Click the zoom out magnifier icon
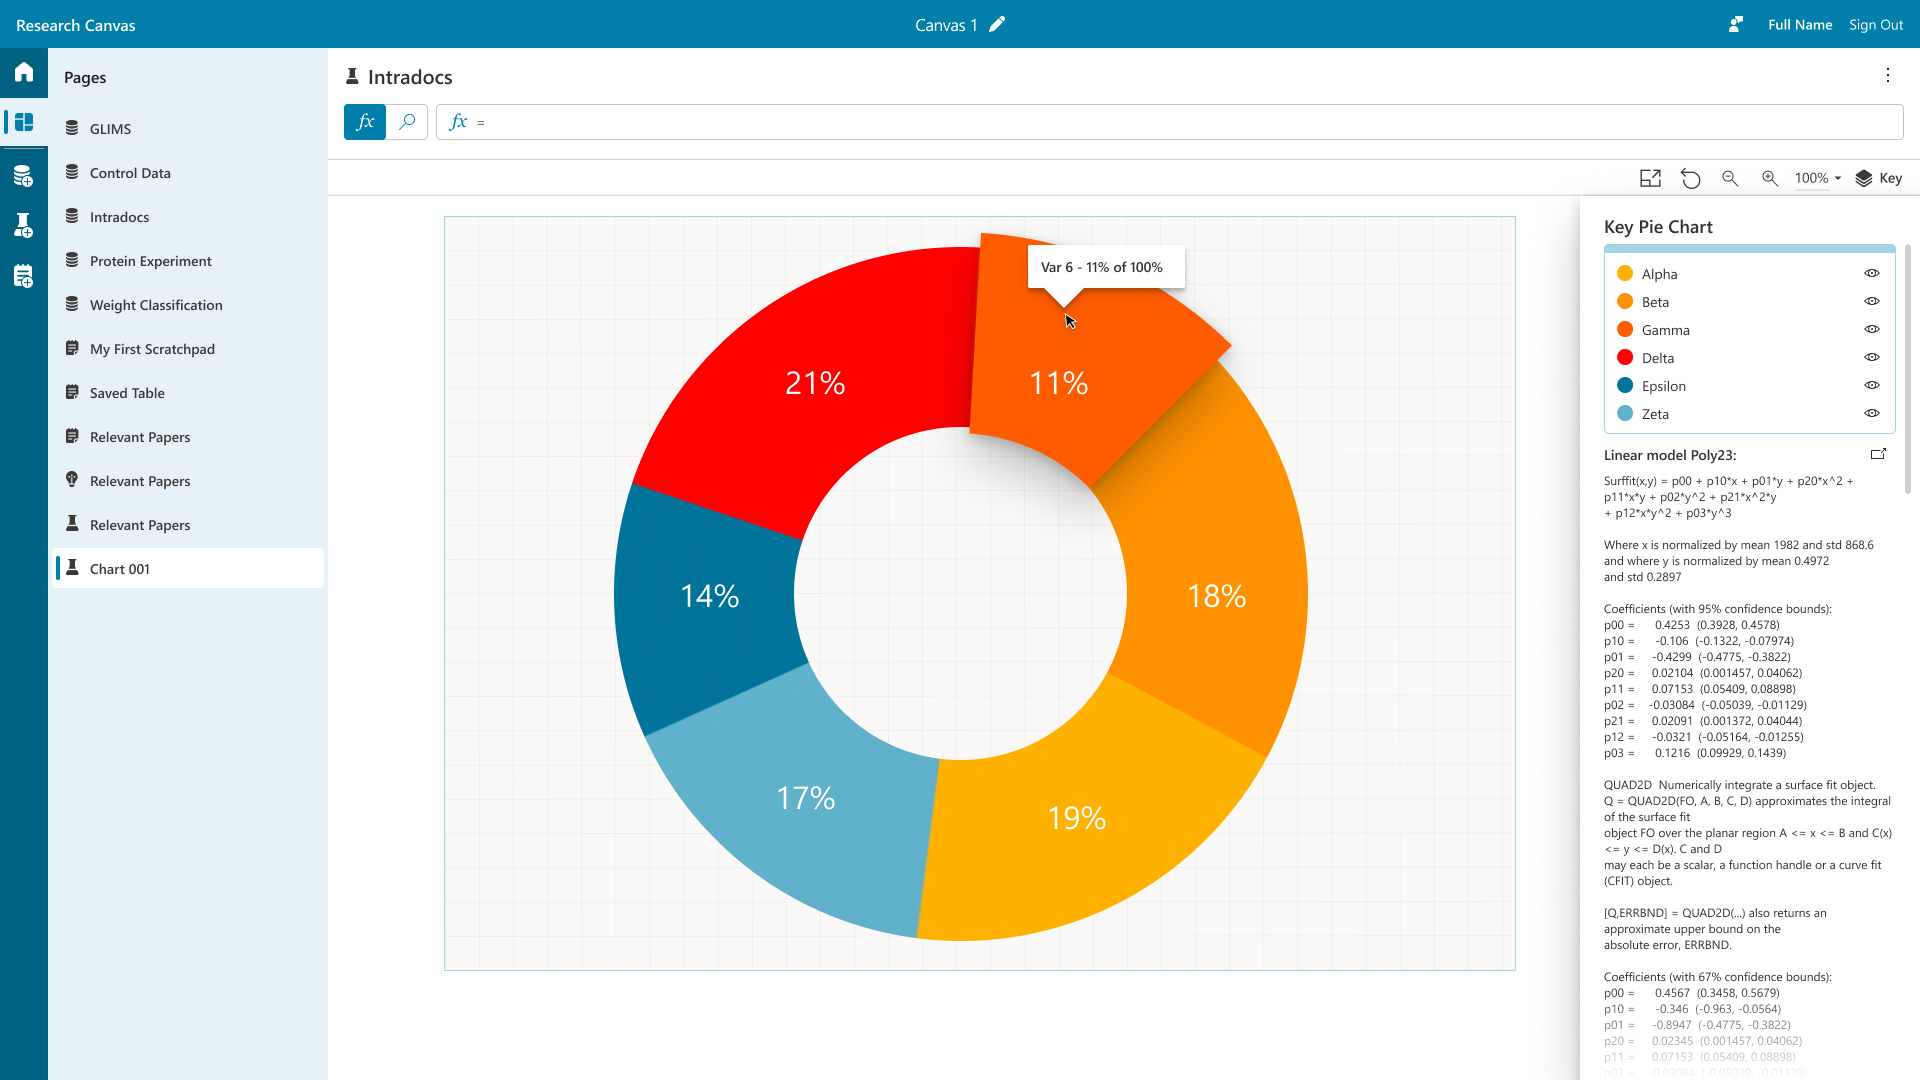The height and width of the screenshot is (1080, 1920). [x=1730, y=179]
